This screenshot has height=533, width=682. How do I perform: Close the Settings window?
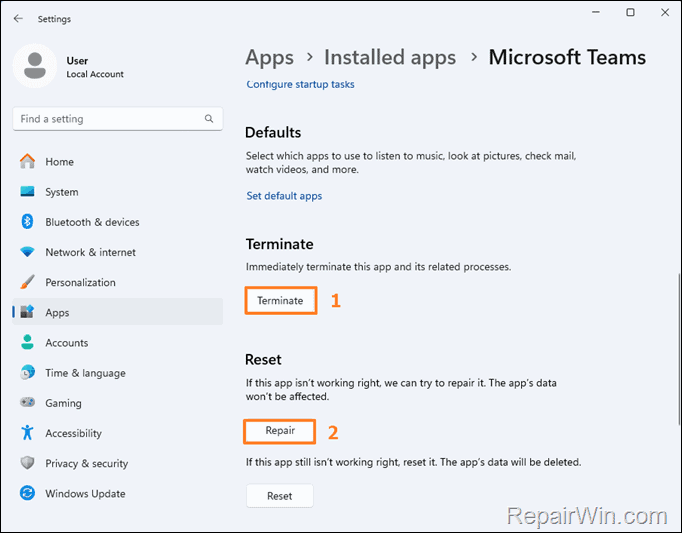665,12
